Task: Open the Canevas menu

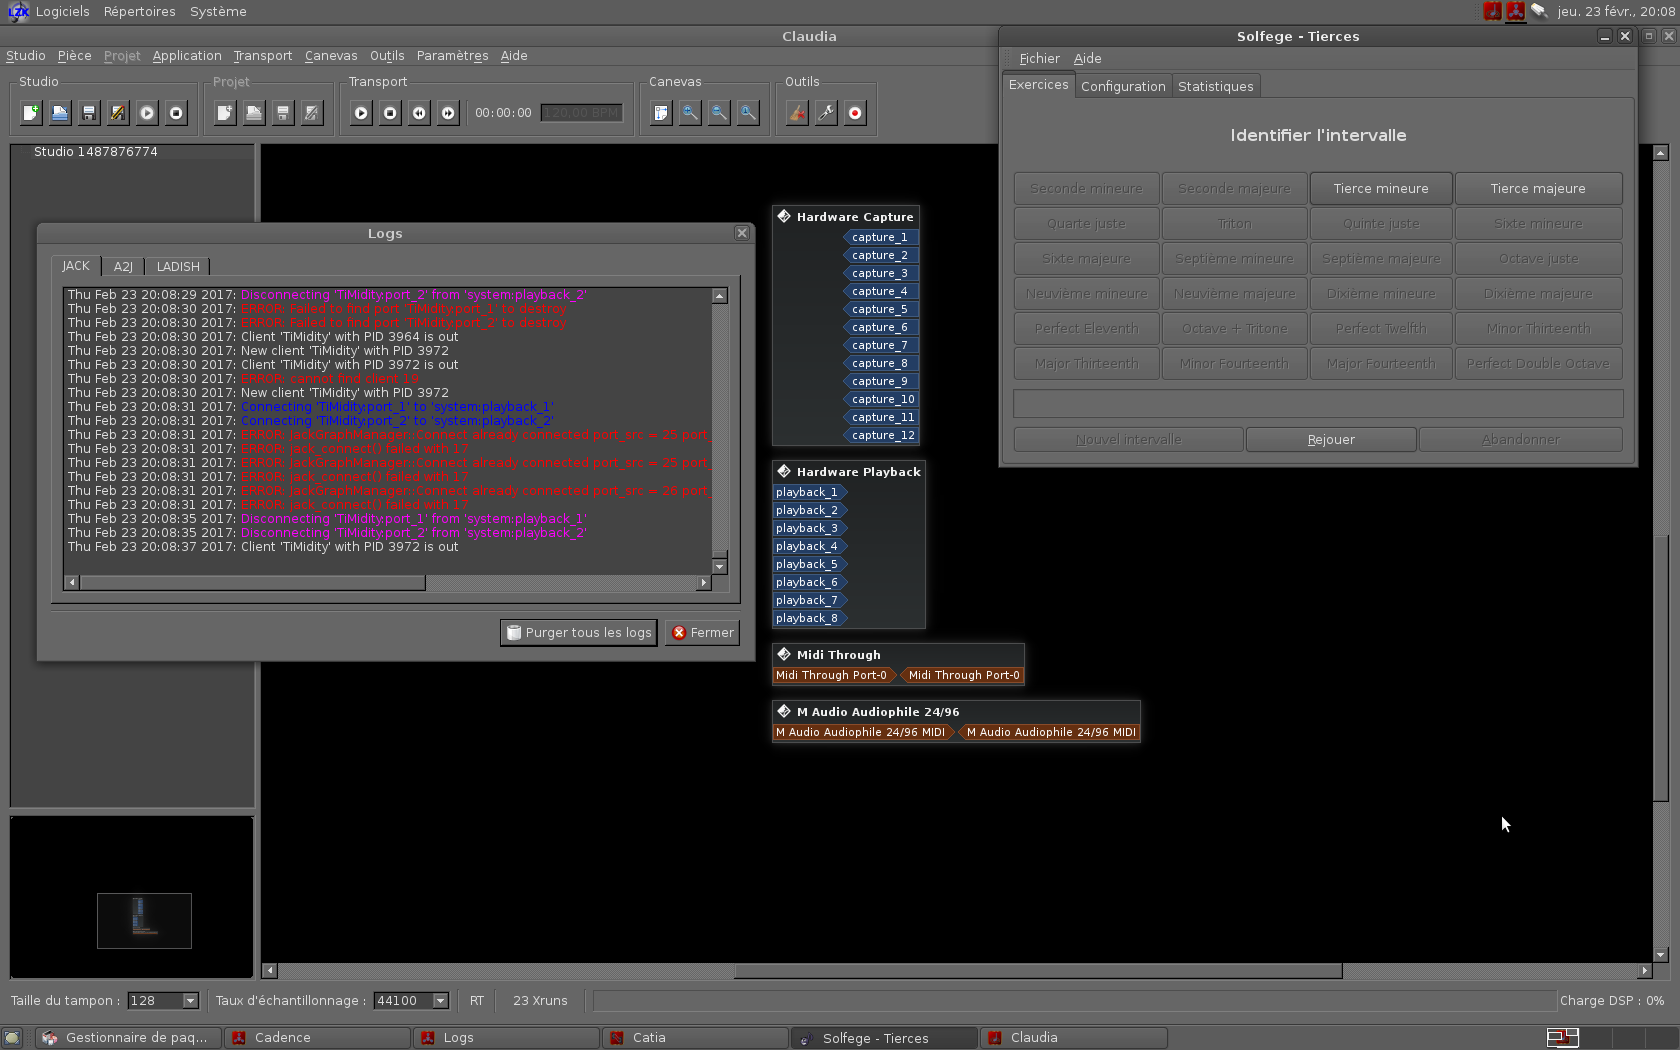Action: [x=331, y=56]
